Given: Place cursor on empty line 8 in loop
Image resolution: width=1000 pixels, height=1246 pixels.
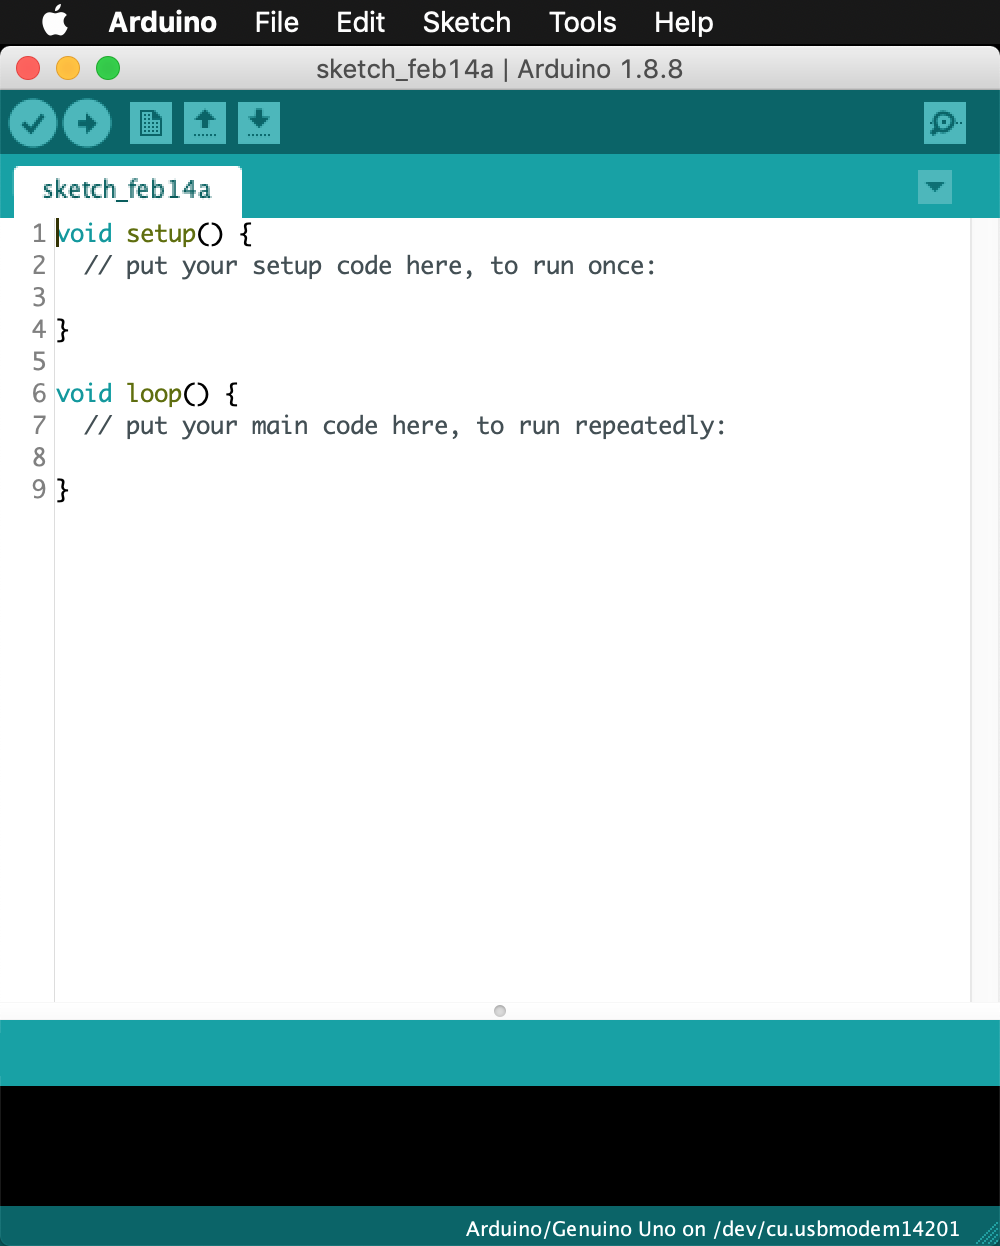Looking at the screenshot, I should pyautogui.click(x=300, y=457).
